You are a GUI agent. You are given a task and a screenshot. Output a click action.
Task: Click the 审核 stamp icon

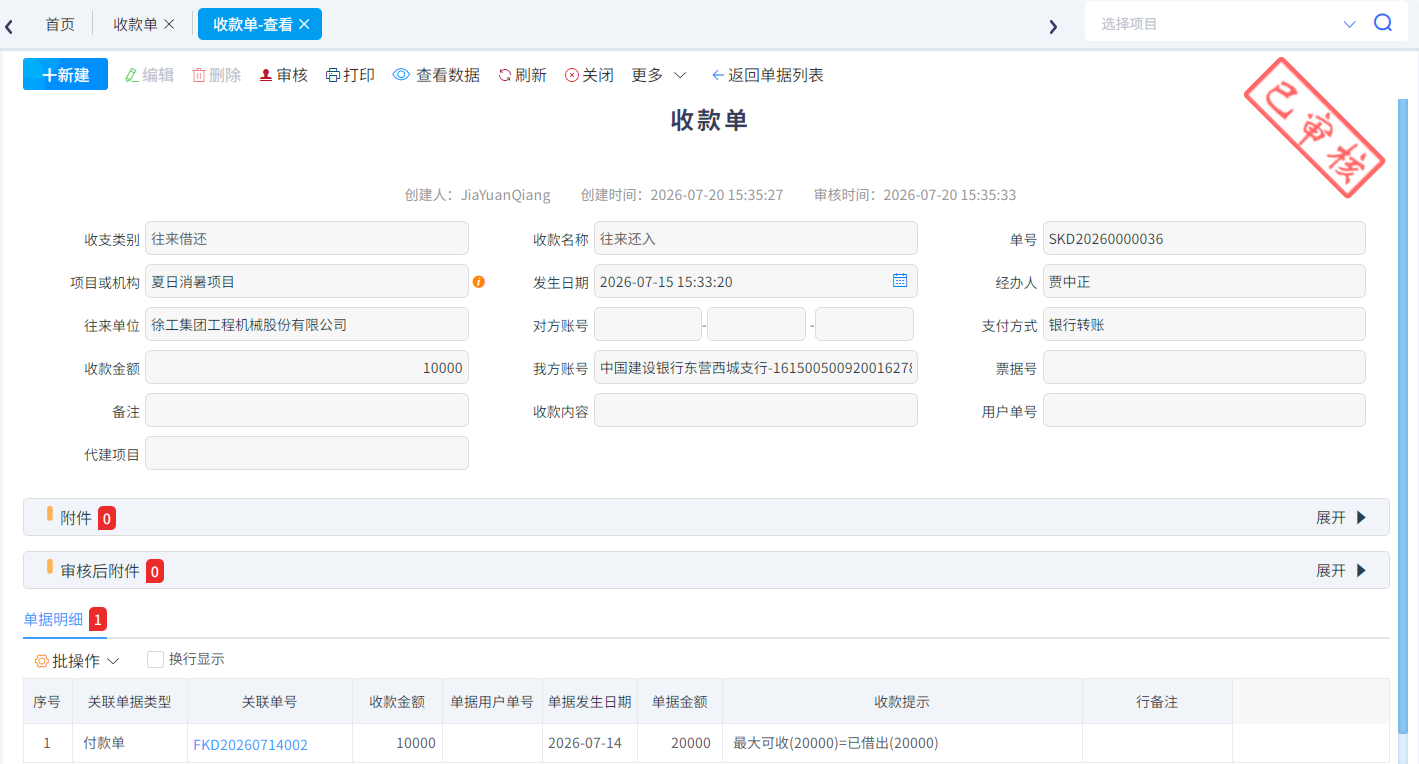coord(266,75)
